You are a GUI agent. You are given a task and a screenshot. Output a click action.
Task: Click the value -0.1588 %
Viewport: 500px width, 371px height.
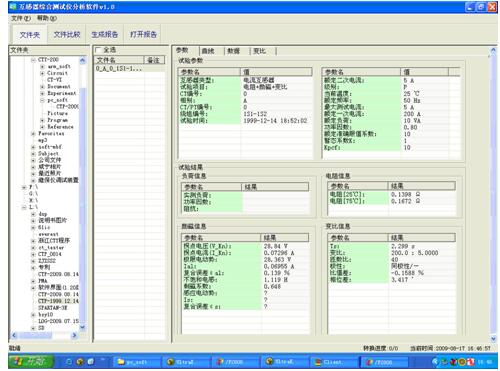pyautogui.click(x=407, y=273)
